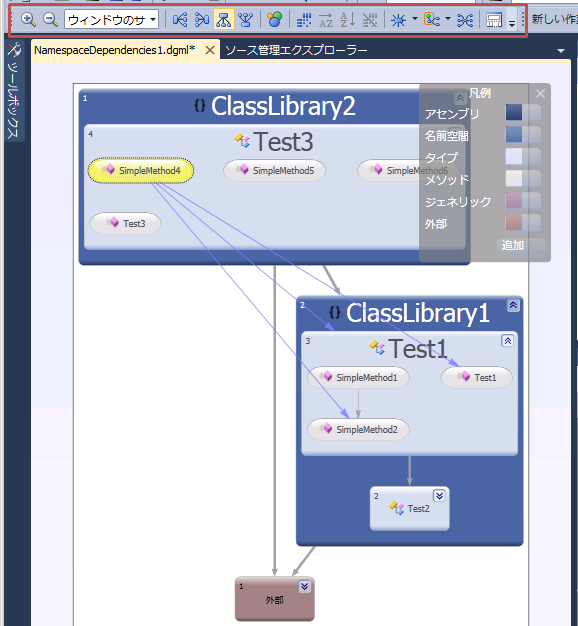Click the zoom out magnifier icon
Image resolution: width=578 pixels, height=626 pixels.
[50, 19]
